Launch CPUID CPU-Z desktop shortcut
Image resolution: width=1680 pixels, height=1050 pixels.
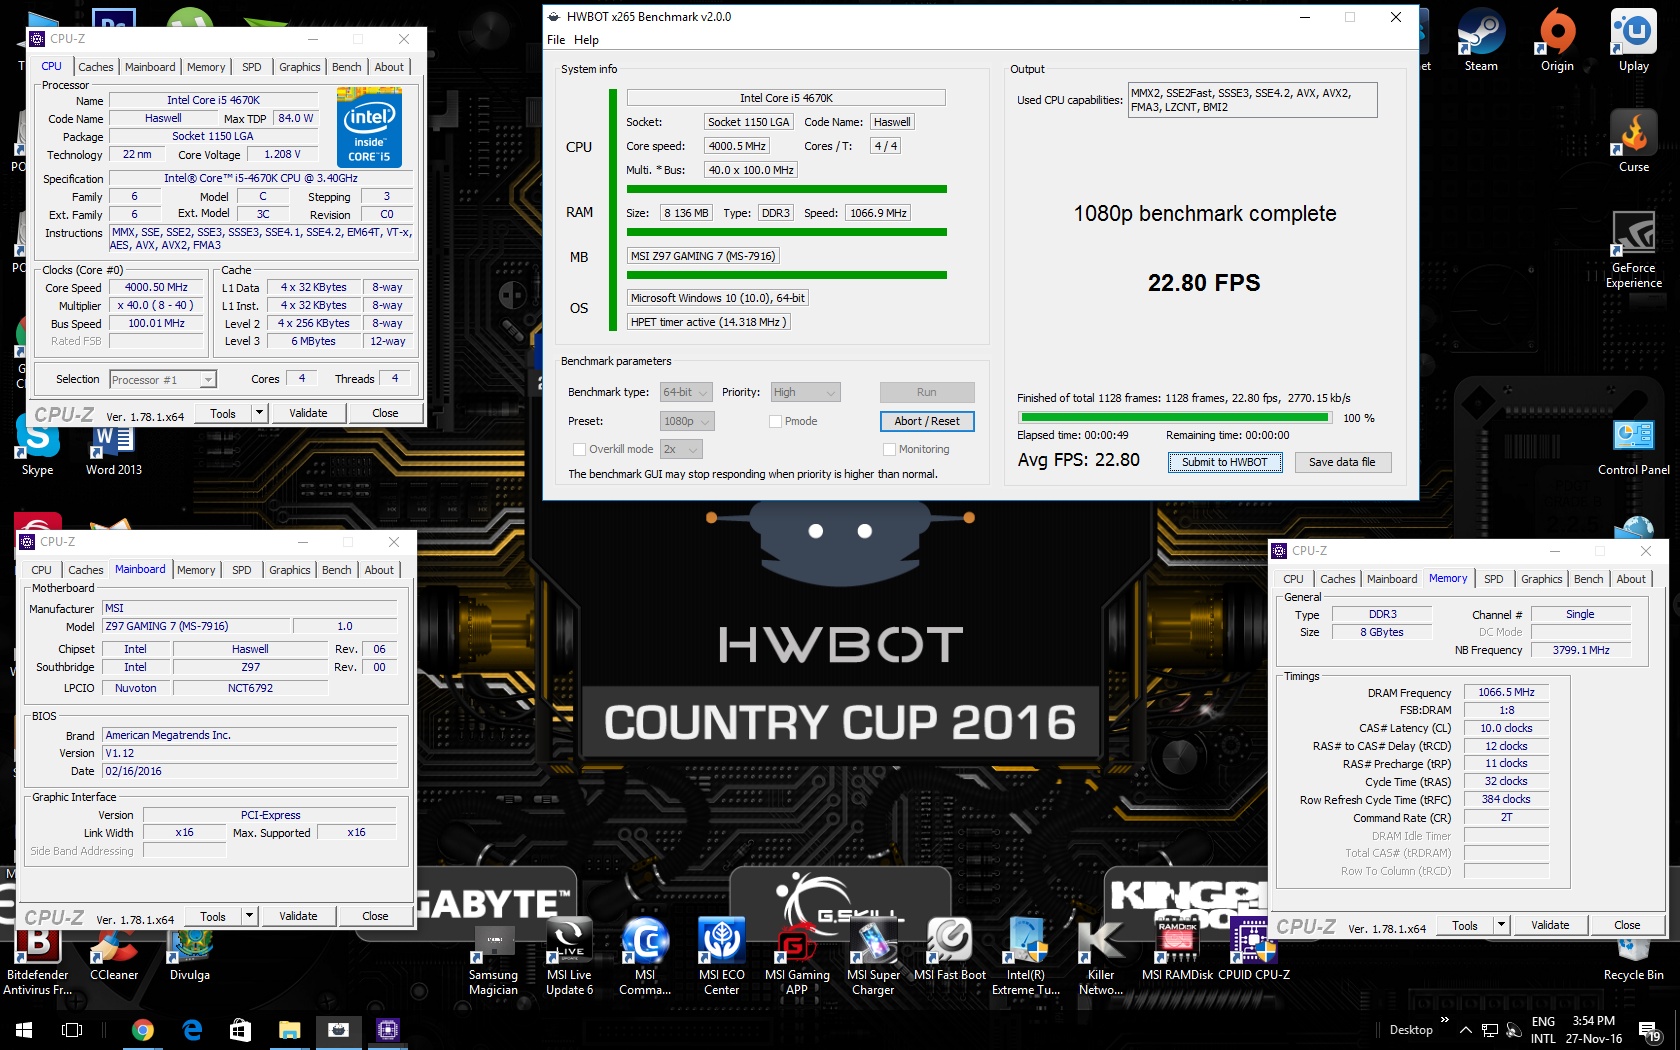pos(1253,950)
